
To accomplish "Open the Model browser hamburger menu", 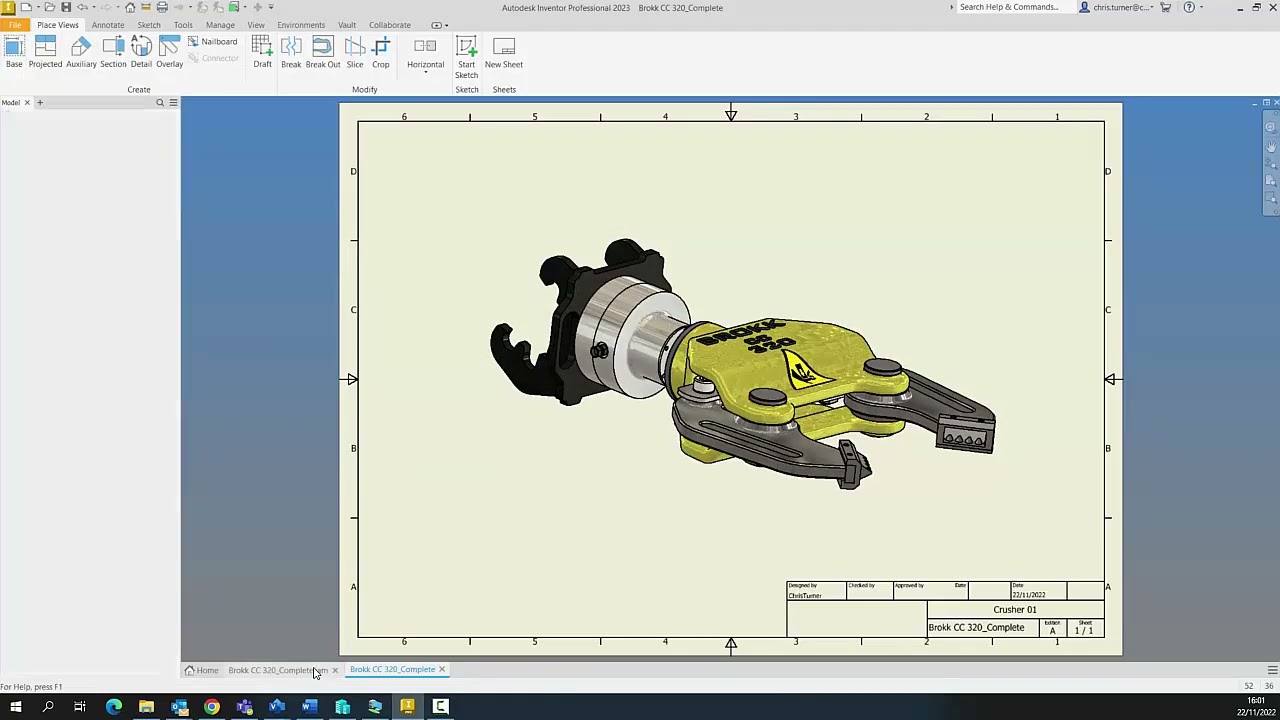I will tap(173, 103).
